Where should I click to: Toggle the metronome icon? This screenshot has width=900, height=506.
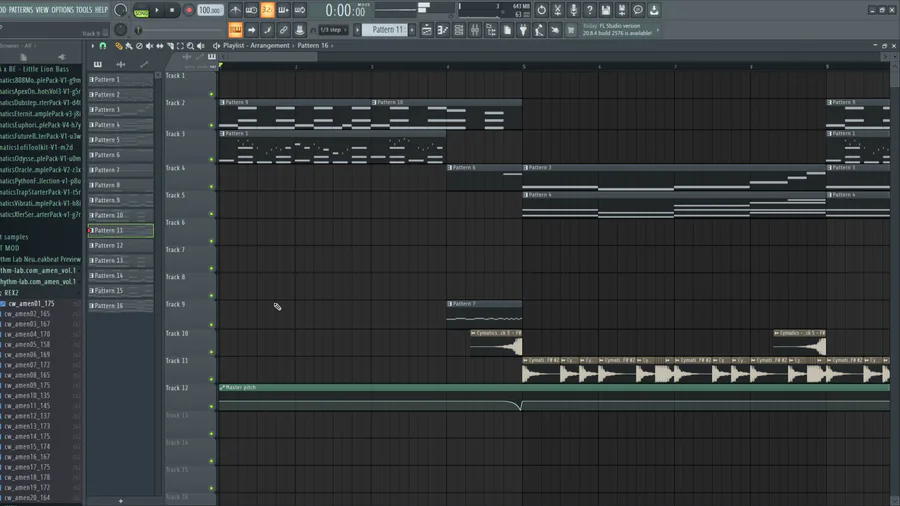(235, 10)
